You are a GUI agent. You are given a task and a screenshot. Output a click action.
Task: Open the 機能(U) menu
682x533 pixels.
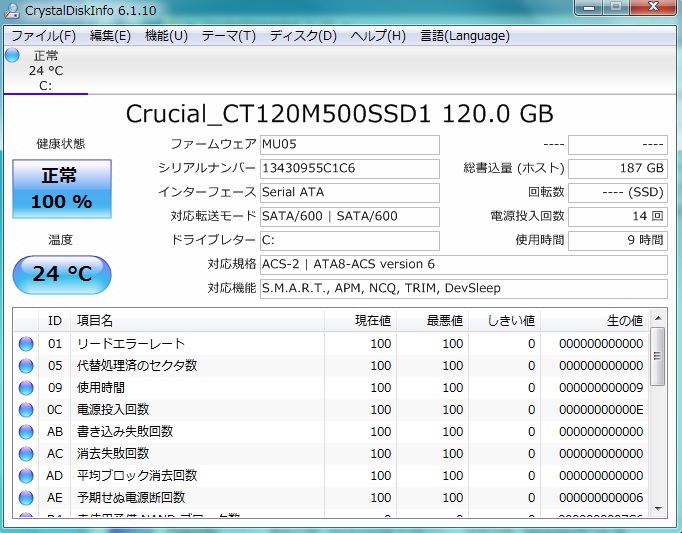pyautogui.click(x=166, y=36)
